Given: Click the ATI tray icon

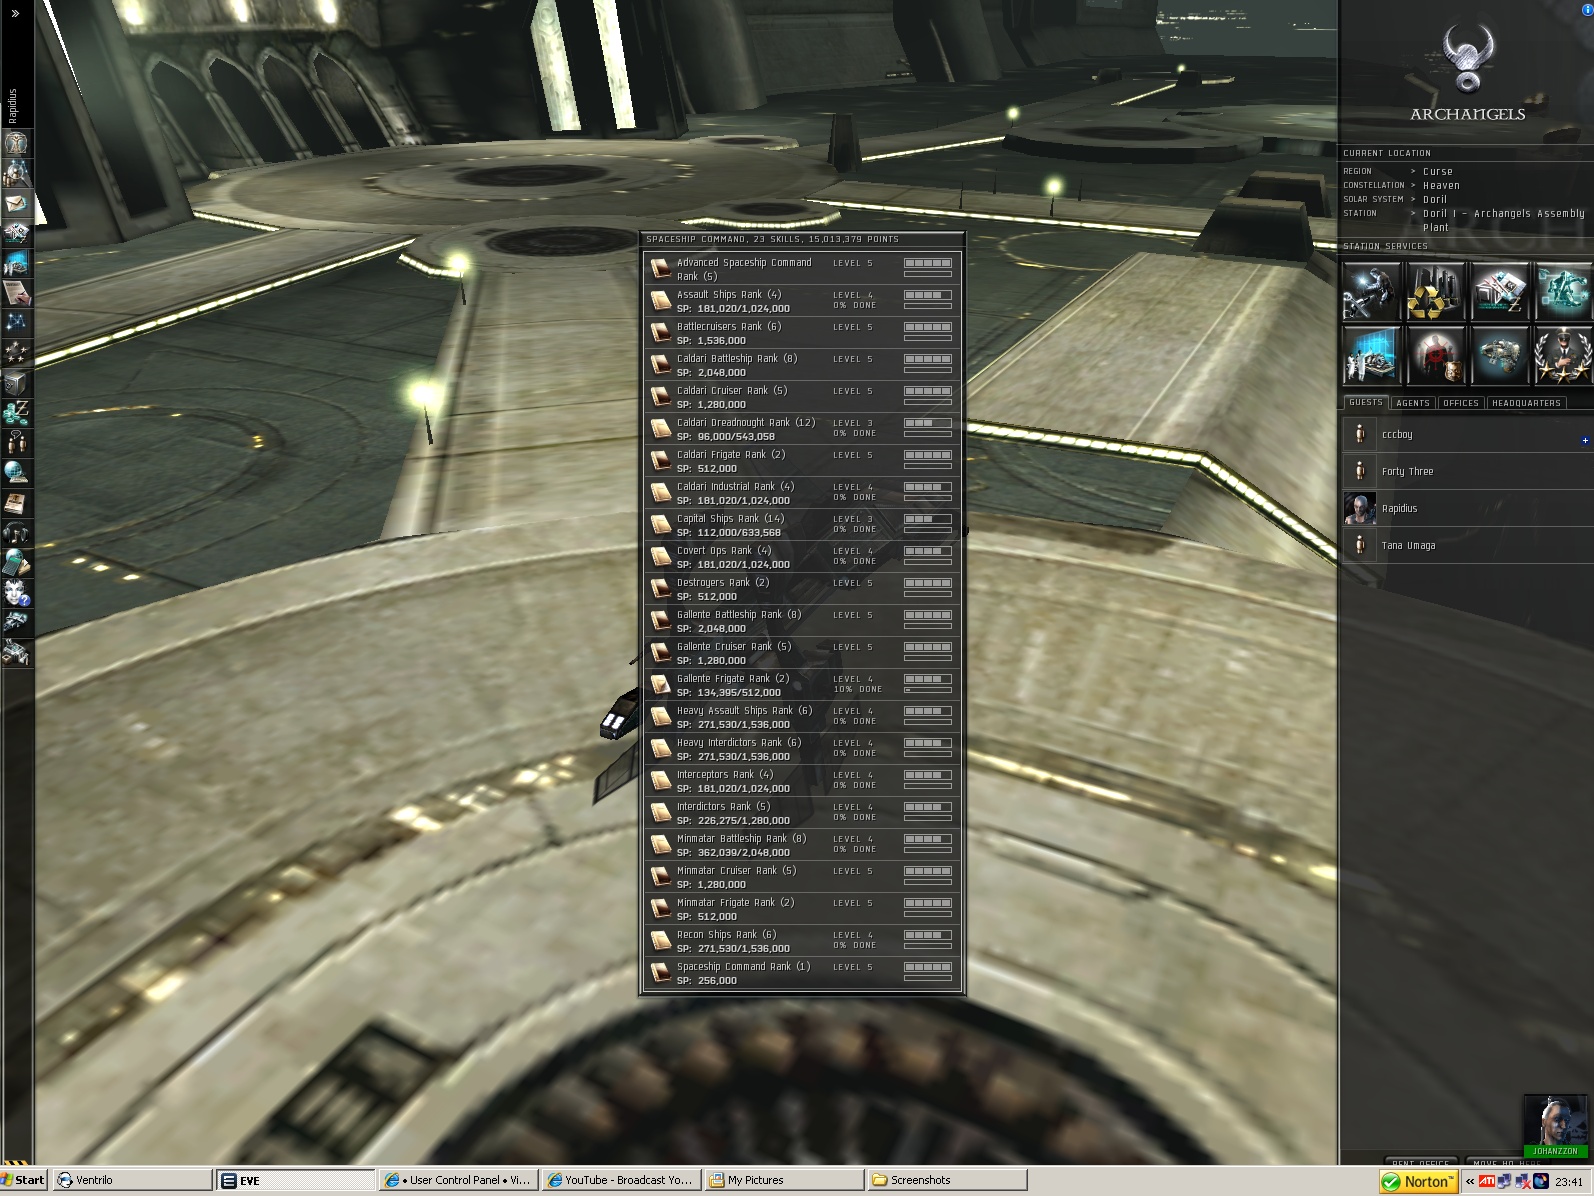Looking at the screenshot, I should click(1487, 1181).
